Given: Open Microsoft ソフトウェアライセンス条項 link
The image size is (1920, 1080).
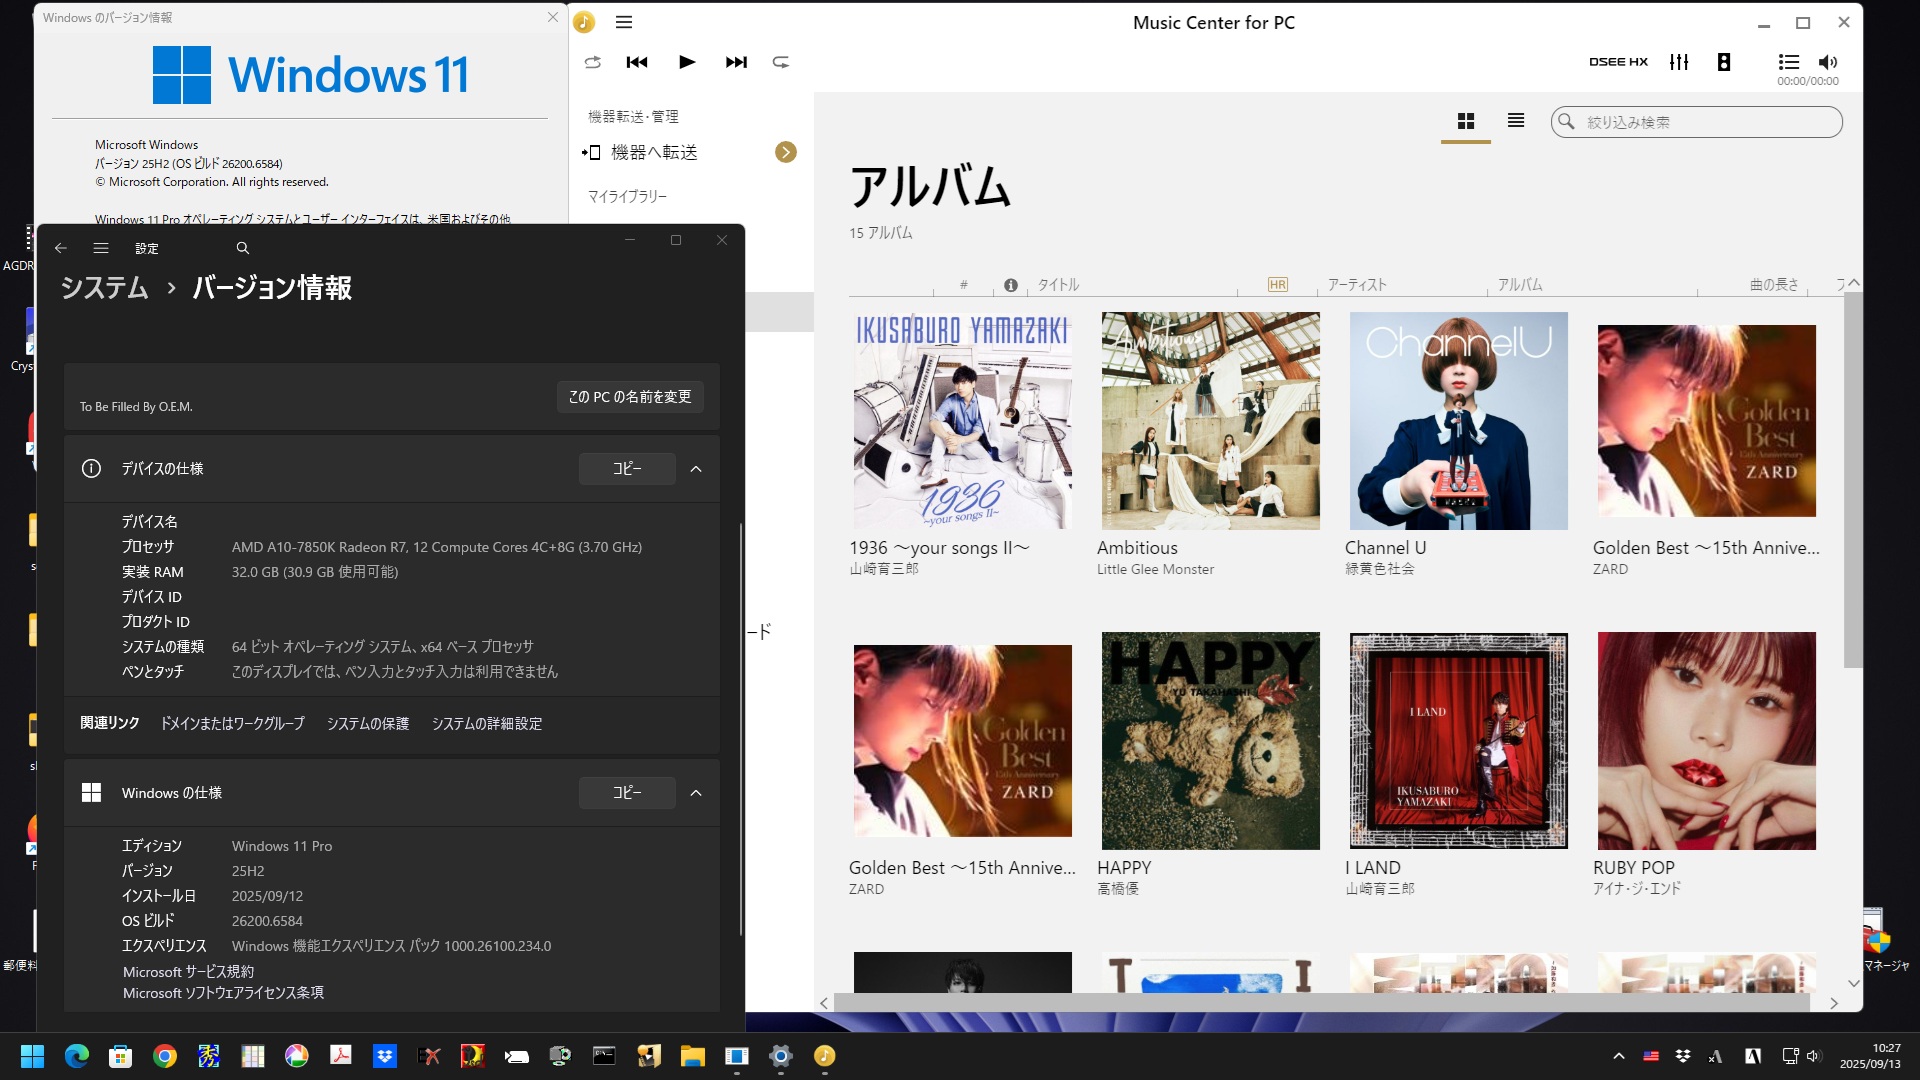Looking at the screenshot, I should point(223,993).
